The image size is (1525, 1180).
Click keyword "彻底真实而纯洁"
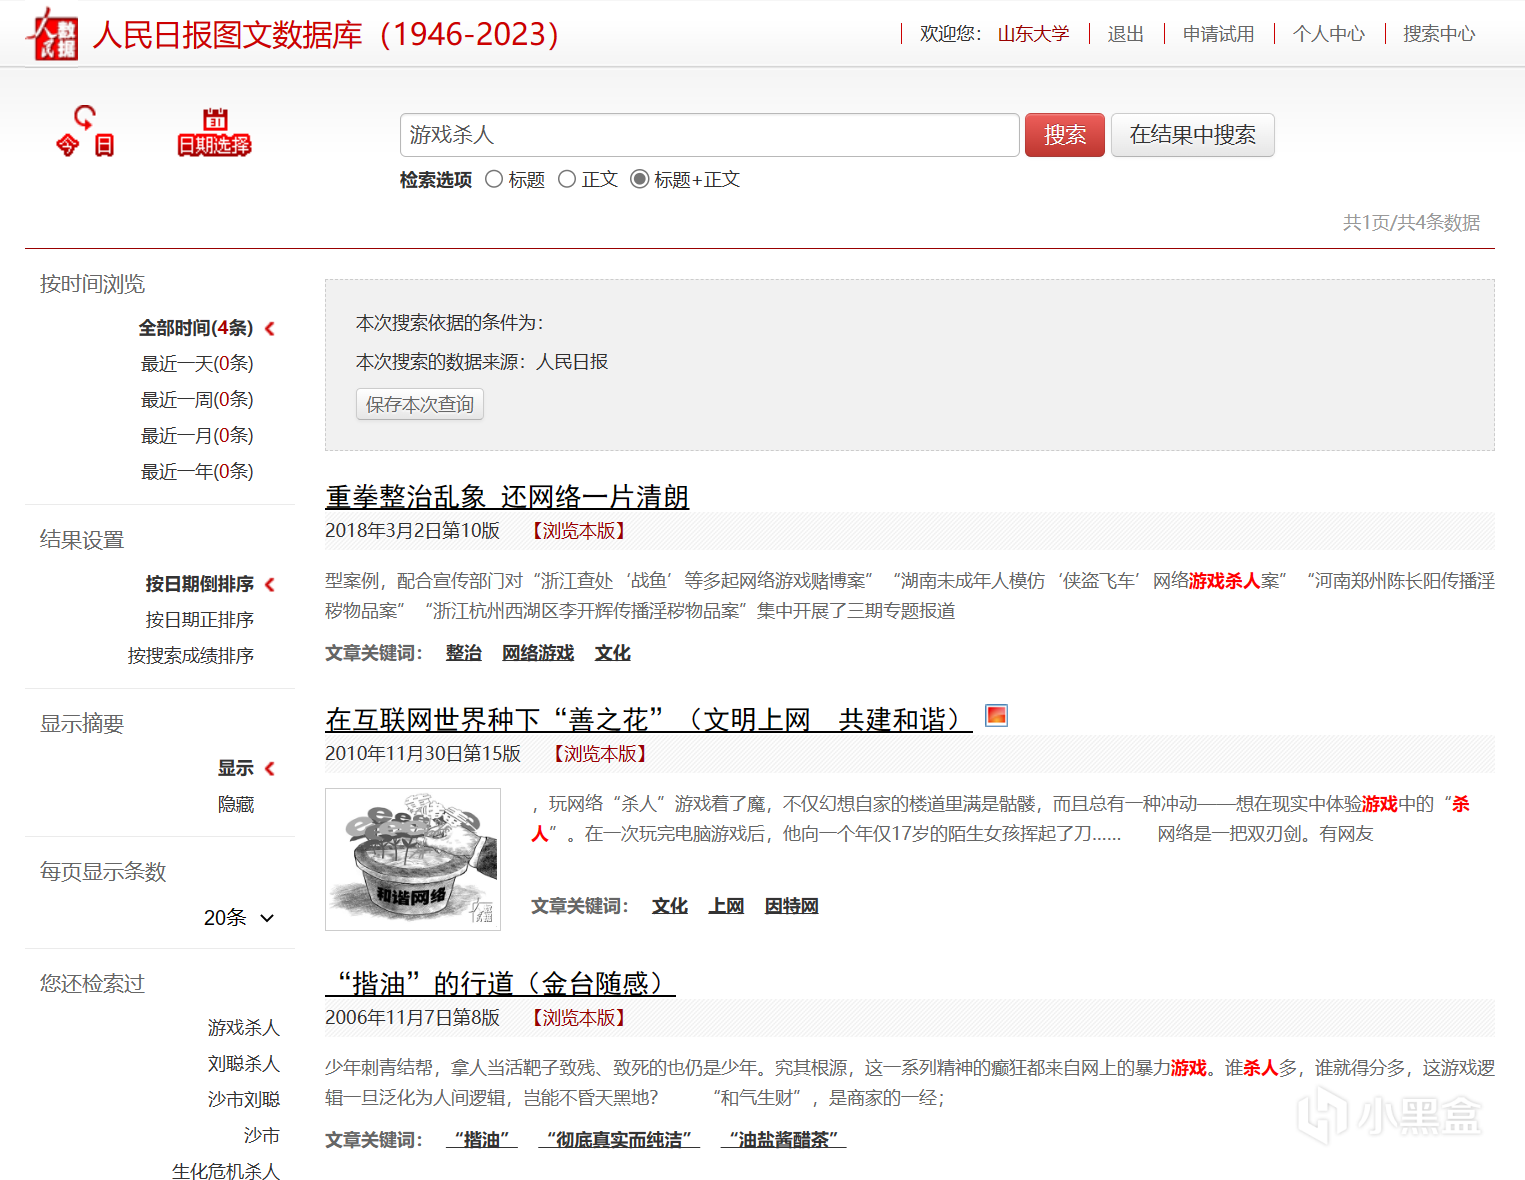(619, 1140)
